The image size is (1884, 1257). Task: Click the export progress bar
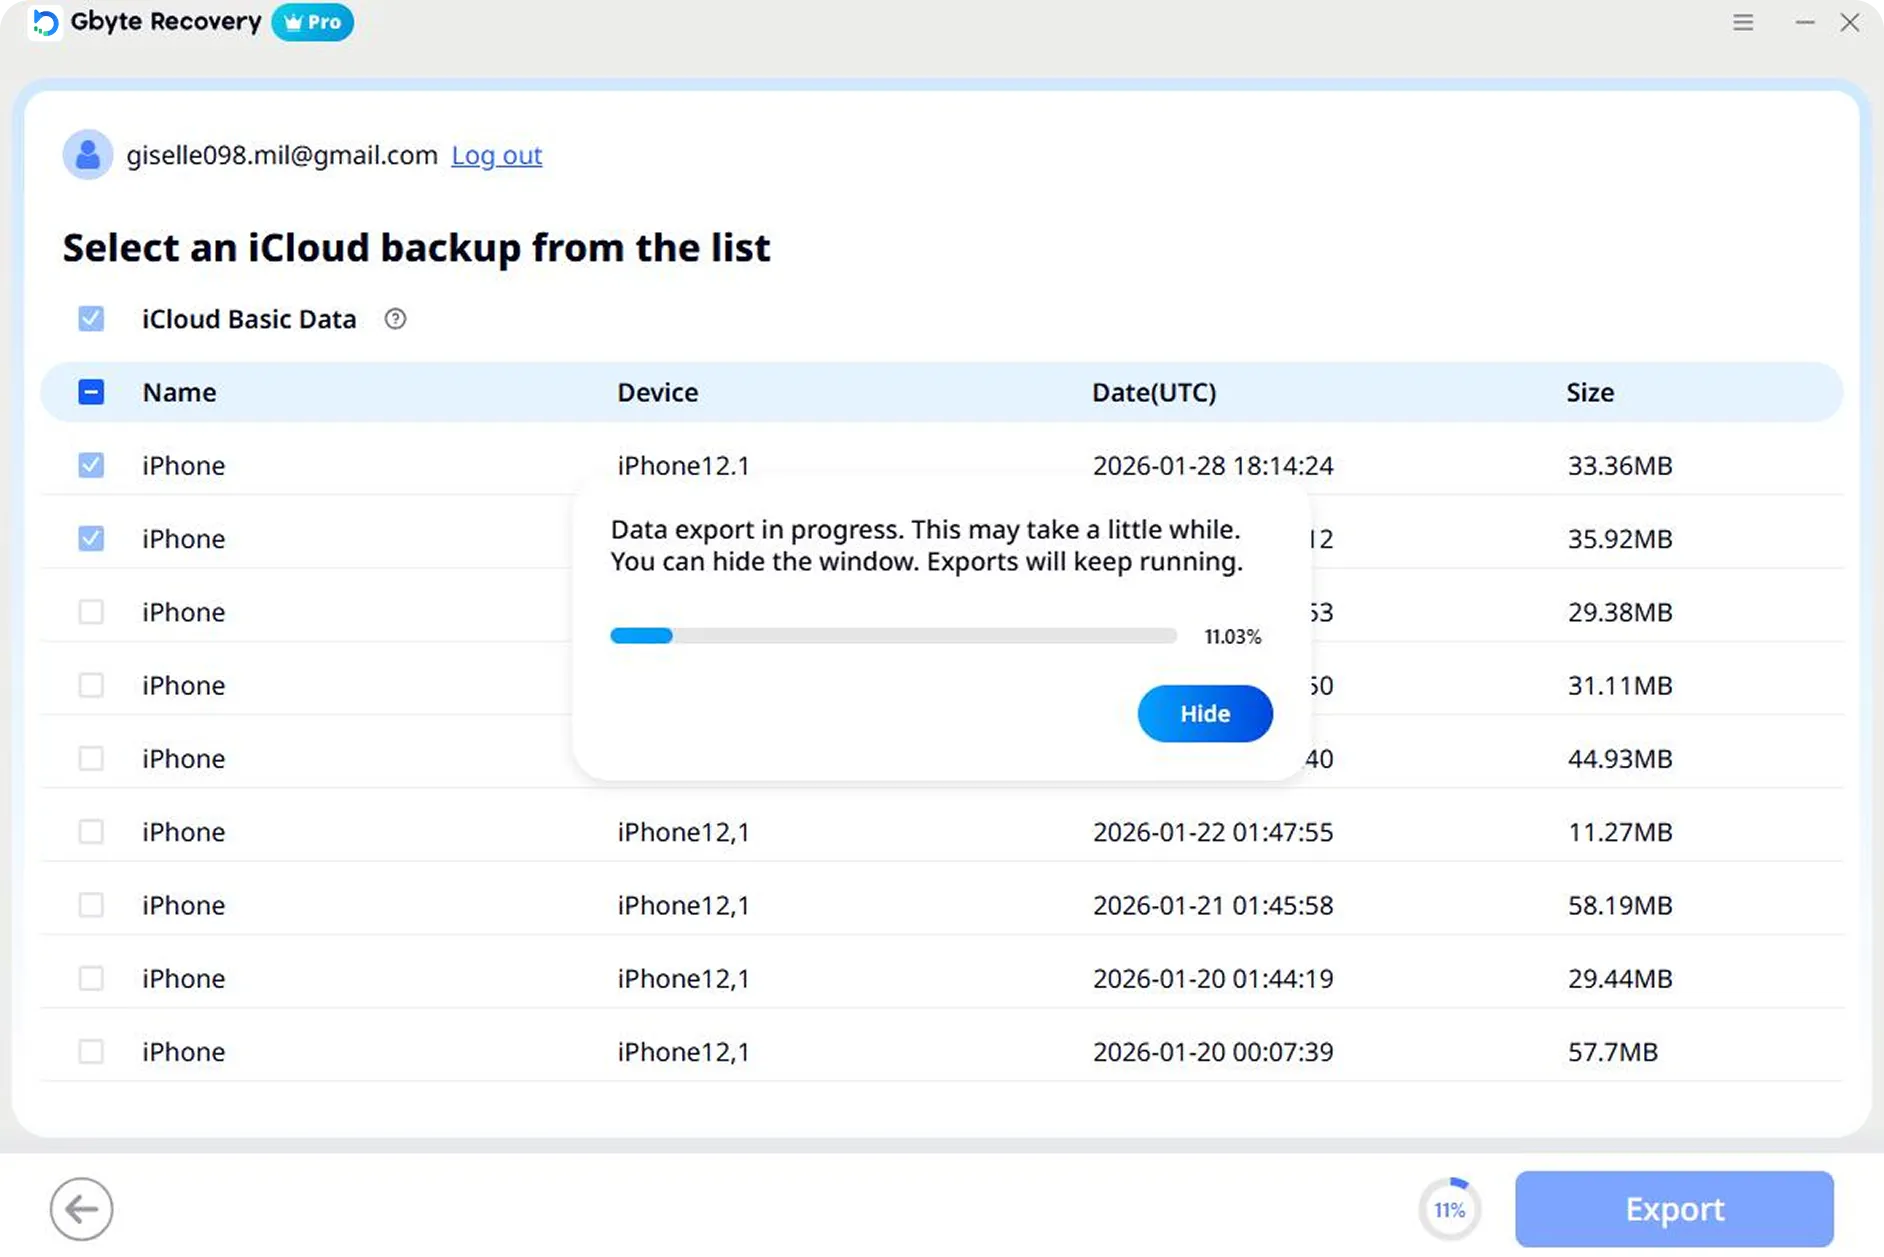click(x=894, y=636)
